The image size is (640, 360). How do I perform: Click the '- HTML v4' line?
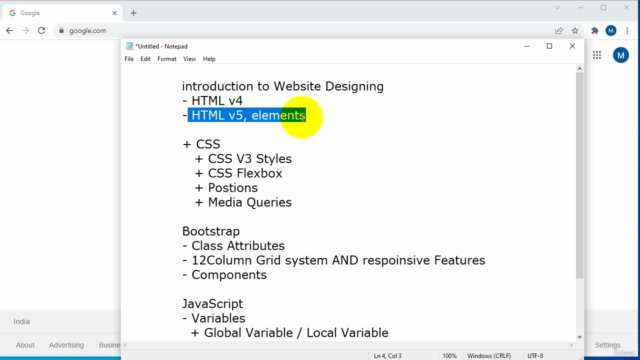tap(212, 100)
